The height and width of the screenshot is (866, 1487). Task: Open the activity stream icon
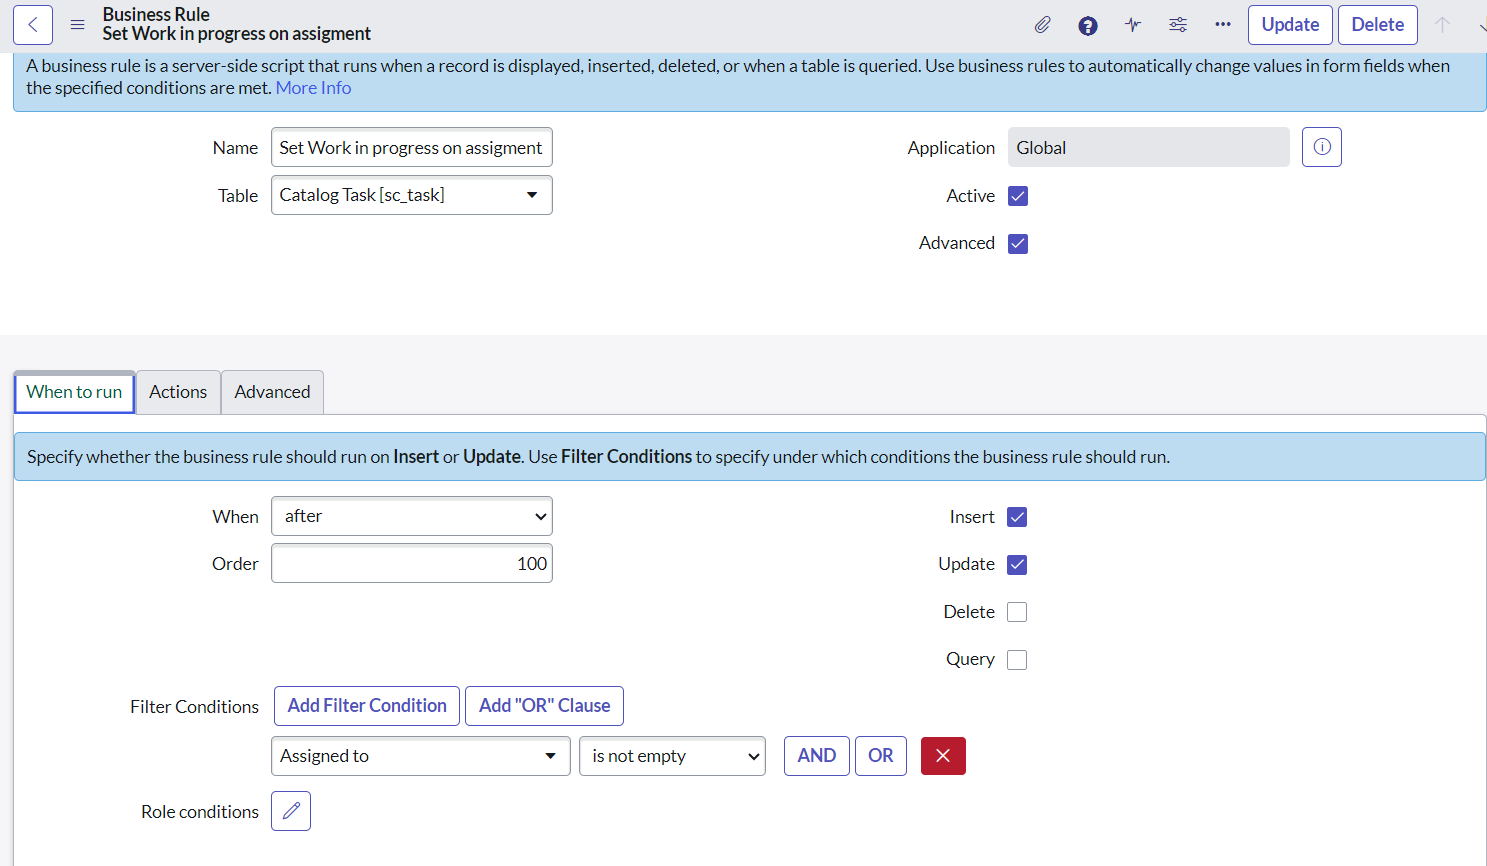coord(1132,24)
